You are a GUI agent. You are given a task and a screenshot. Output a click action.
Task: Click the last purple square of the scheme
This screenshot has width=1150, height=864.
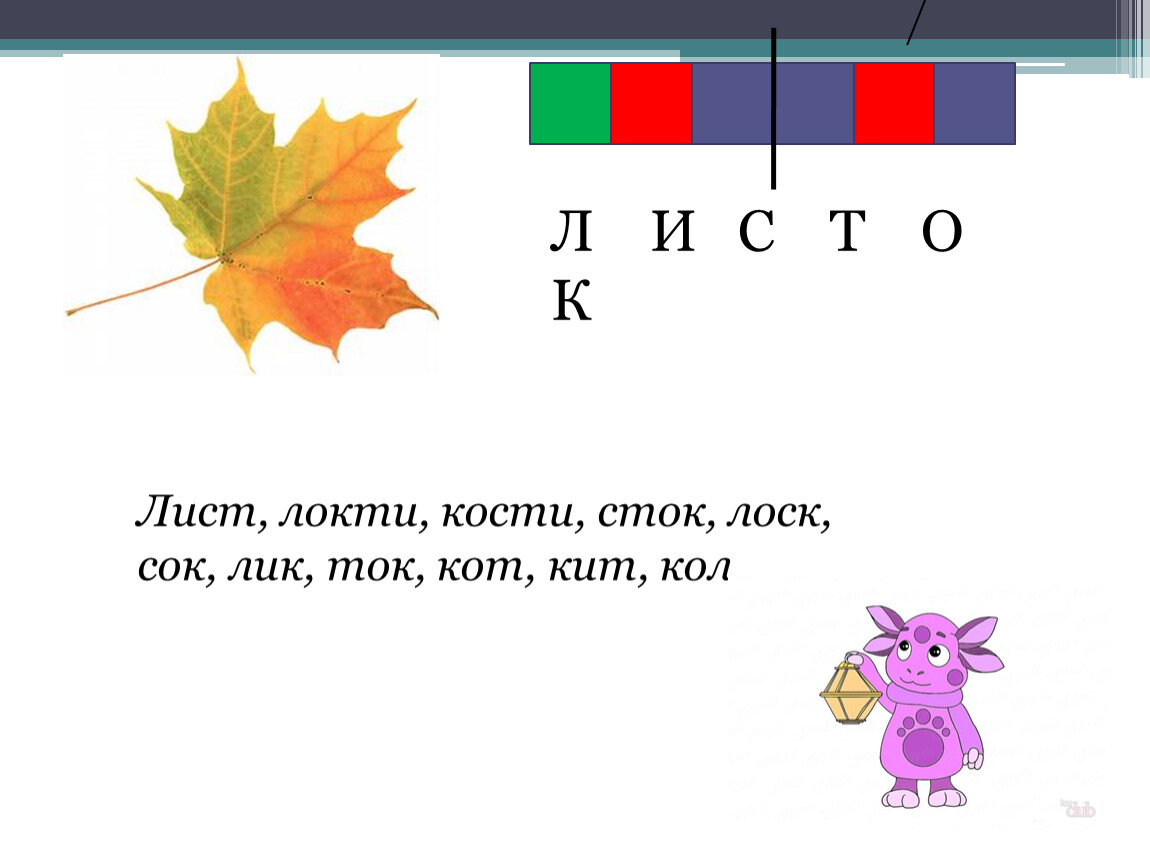(x=975, y=103)
